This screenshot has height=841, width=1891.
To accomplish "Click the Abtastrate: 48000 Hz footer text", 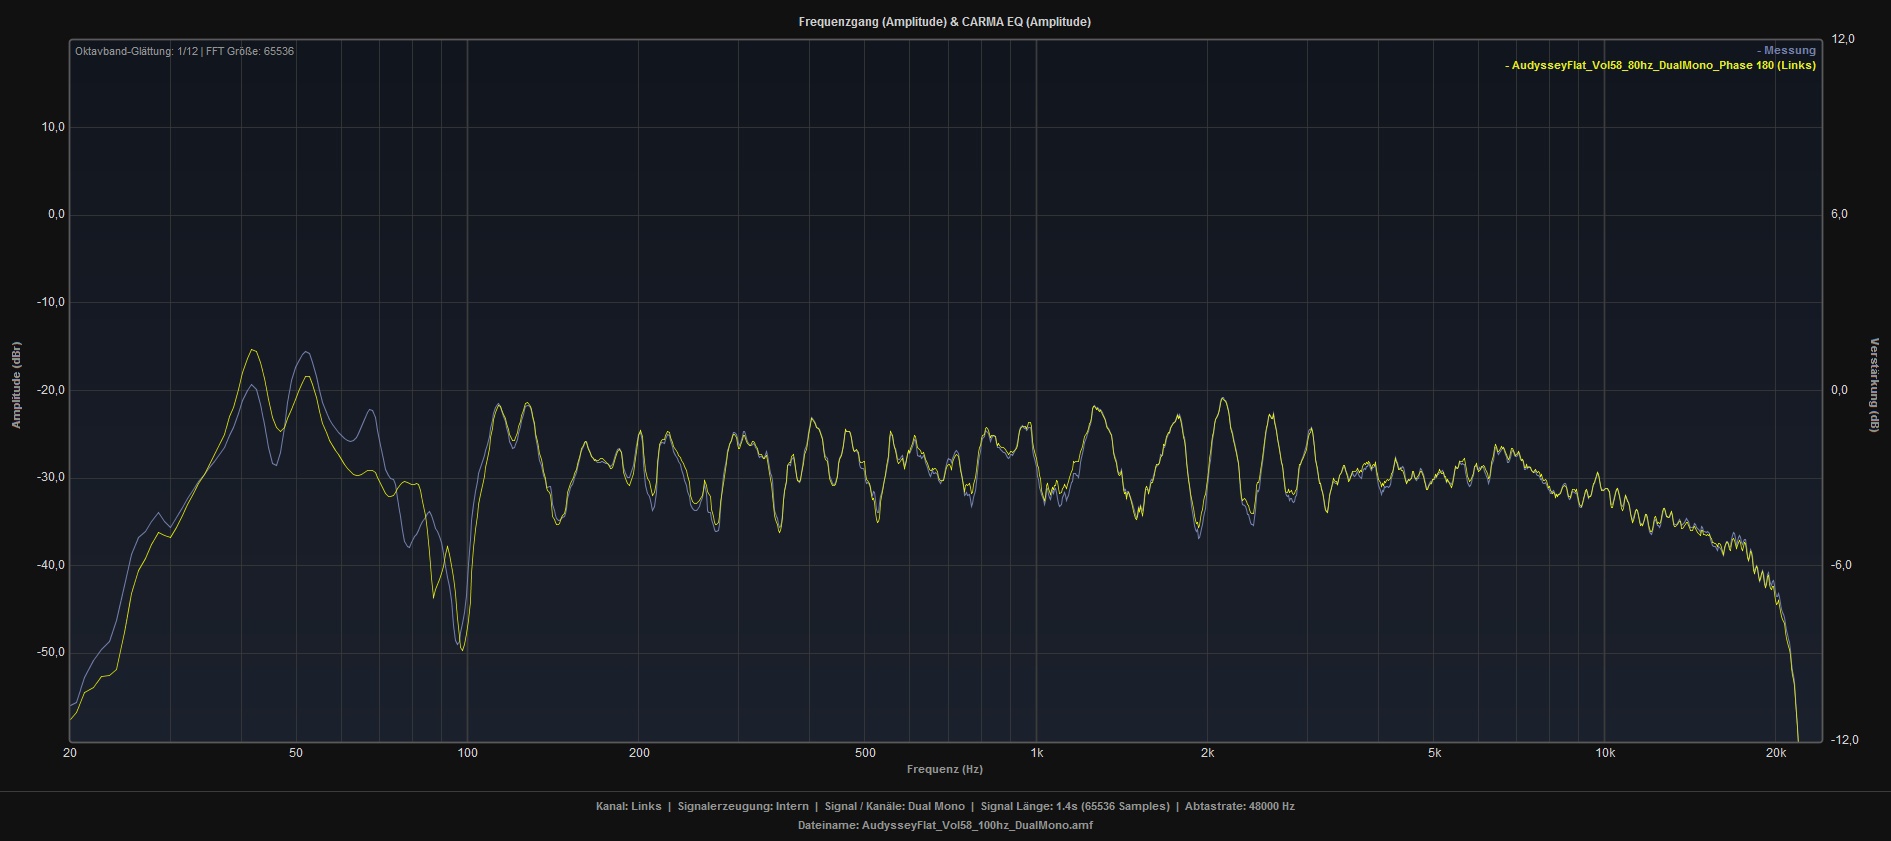I will pyautogui.click(x=1239, y=806).
